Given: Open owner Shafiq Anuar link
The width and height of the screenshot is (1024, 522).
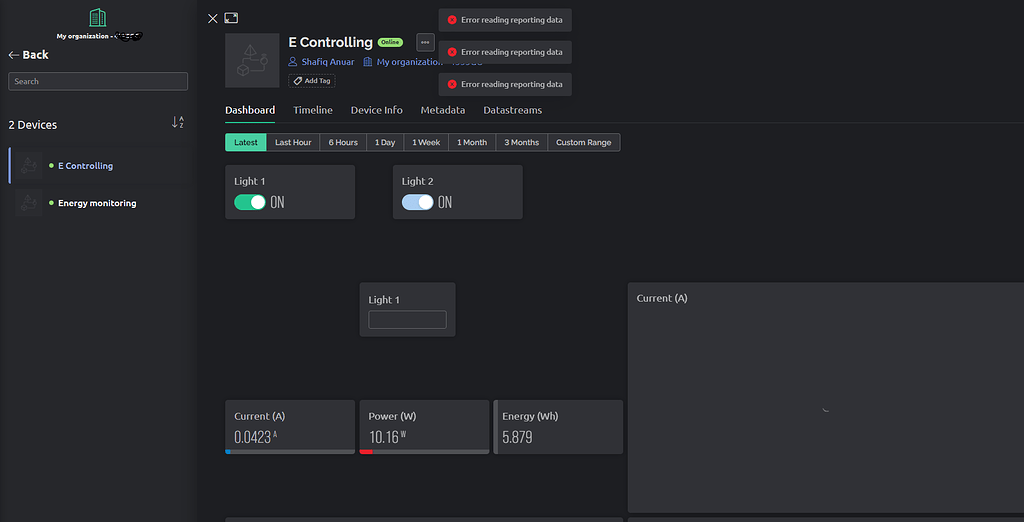Looking at the screenshot, I should tap(328, 62).
